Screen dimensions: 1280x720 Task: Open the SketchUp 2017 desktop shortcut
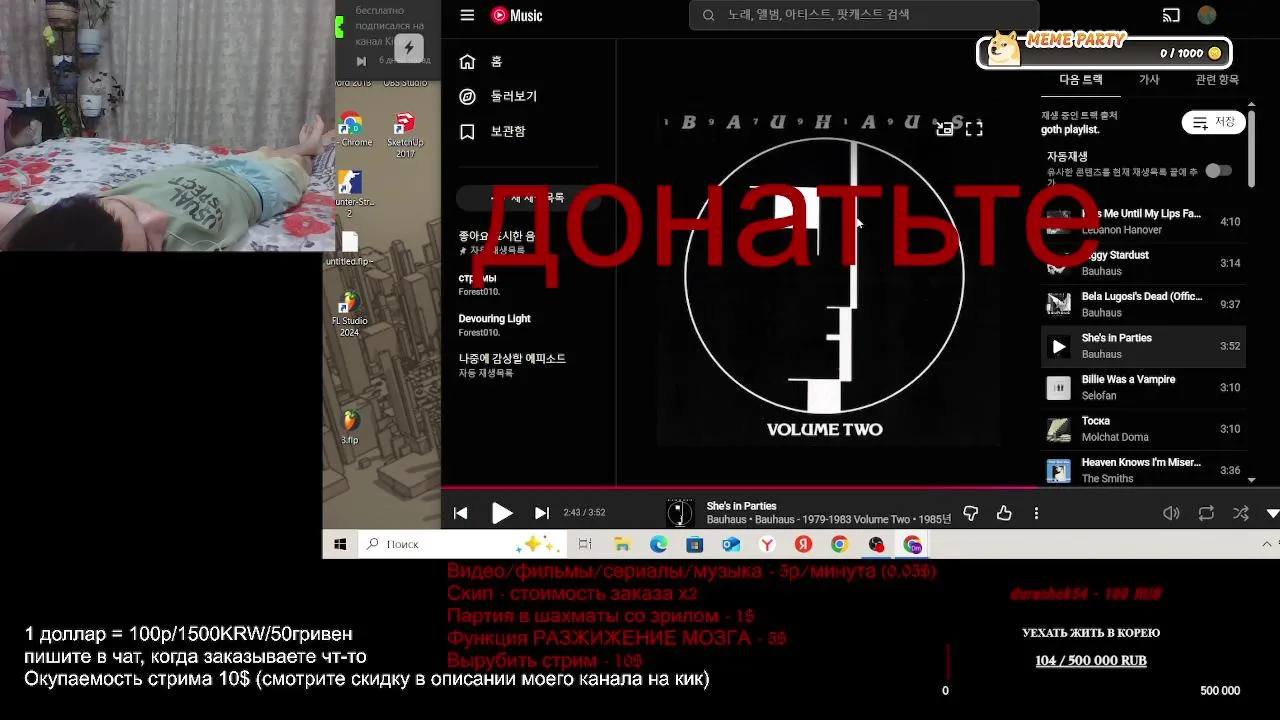click(404, 135)
